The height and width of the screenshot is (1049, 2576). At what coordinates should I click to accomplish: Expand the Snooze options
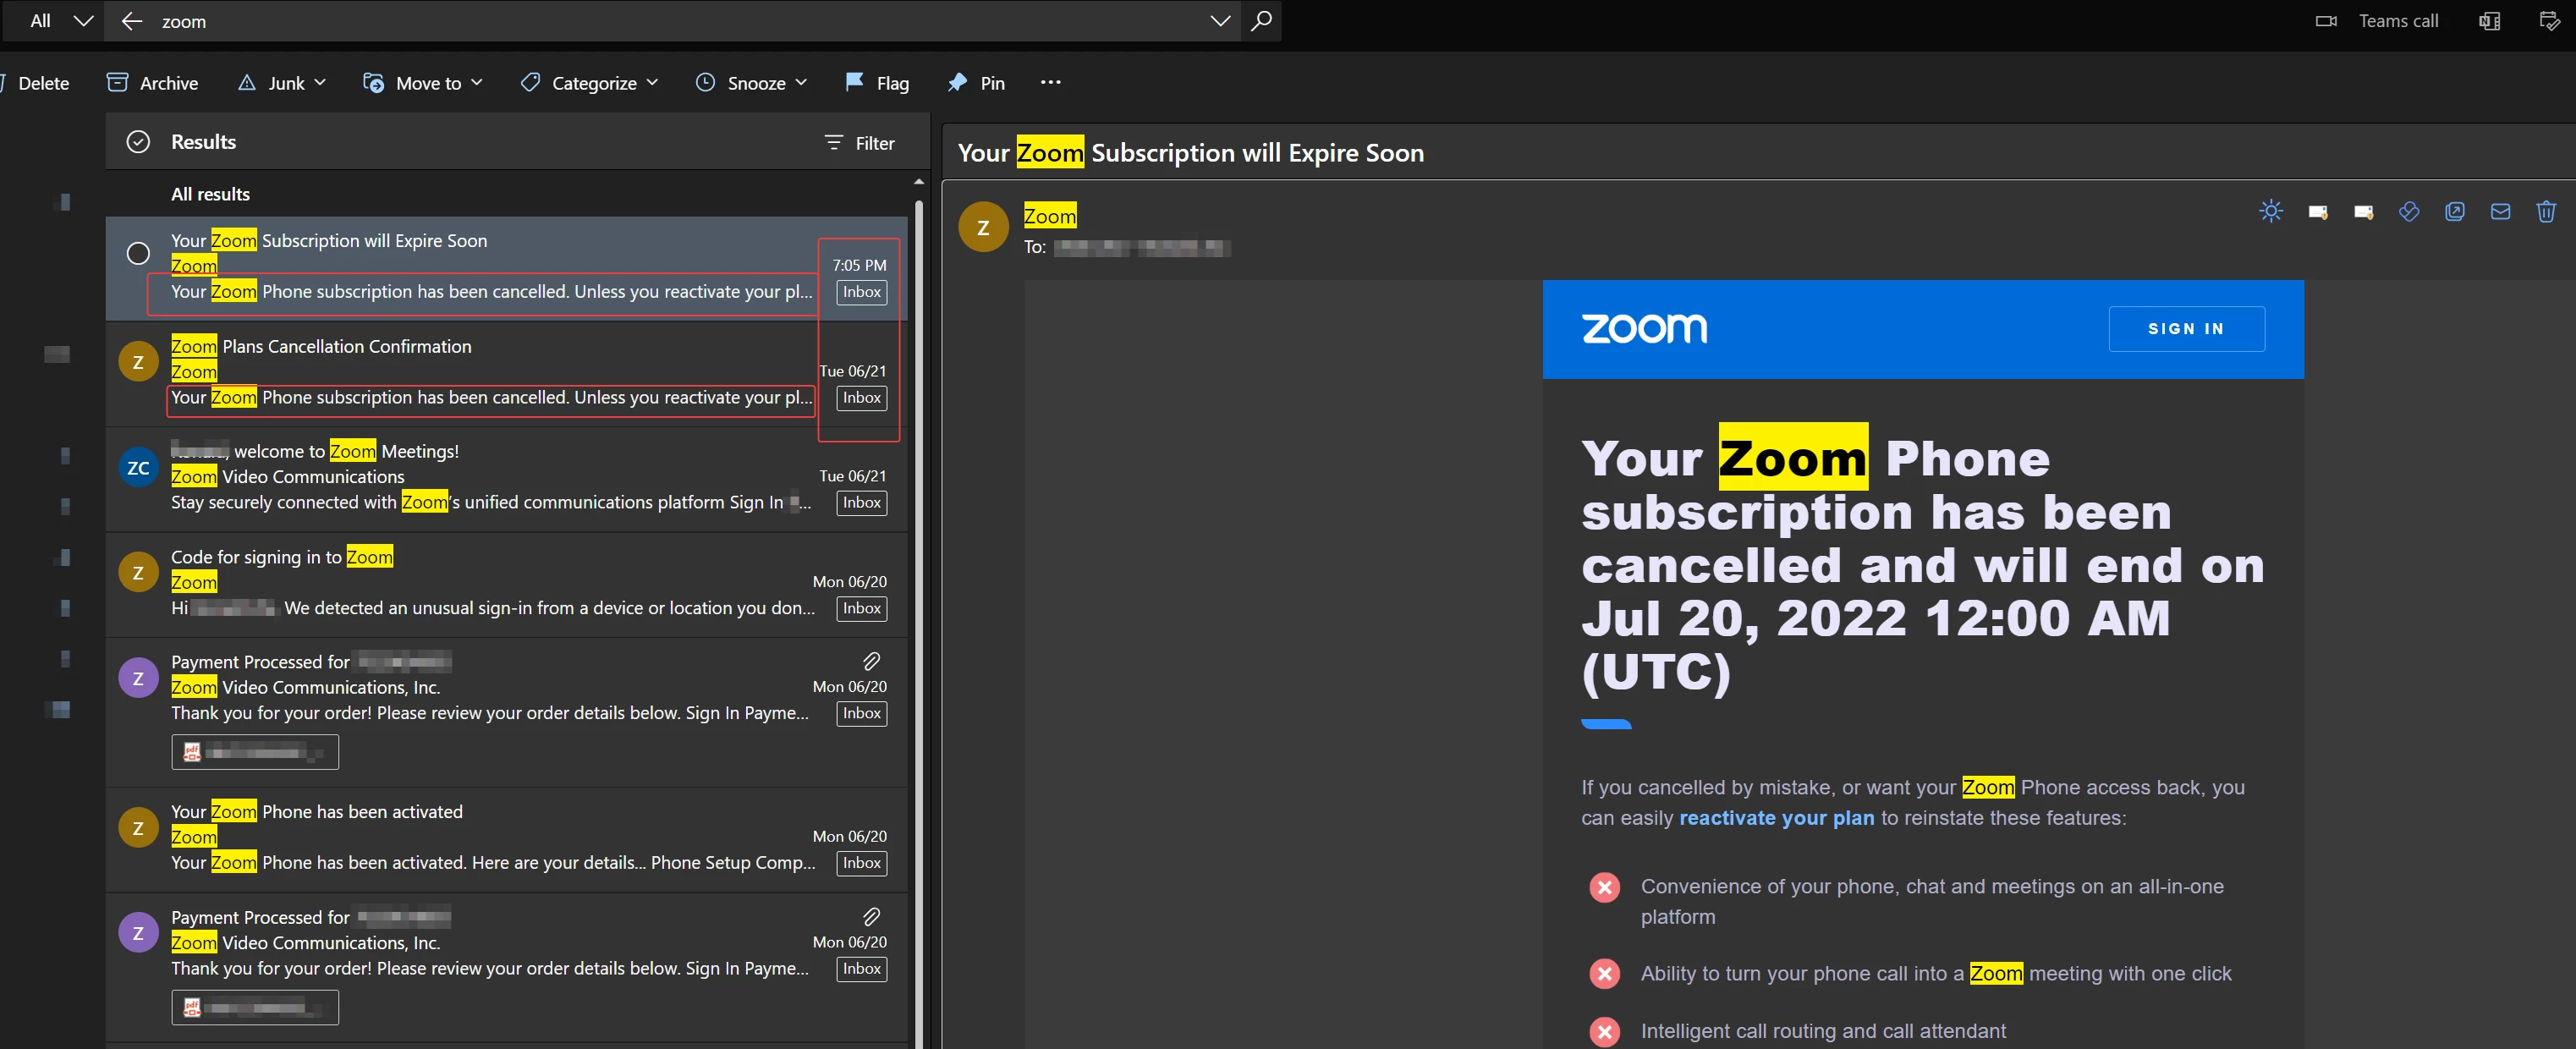tap(801, 83)
